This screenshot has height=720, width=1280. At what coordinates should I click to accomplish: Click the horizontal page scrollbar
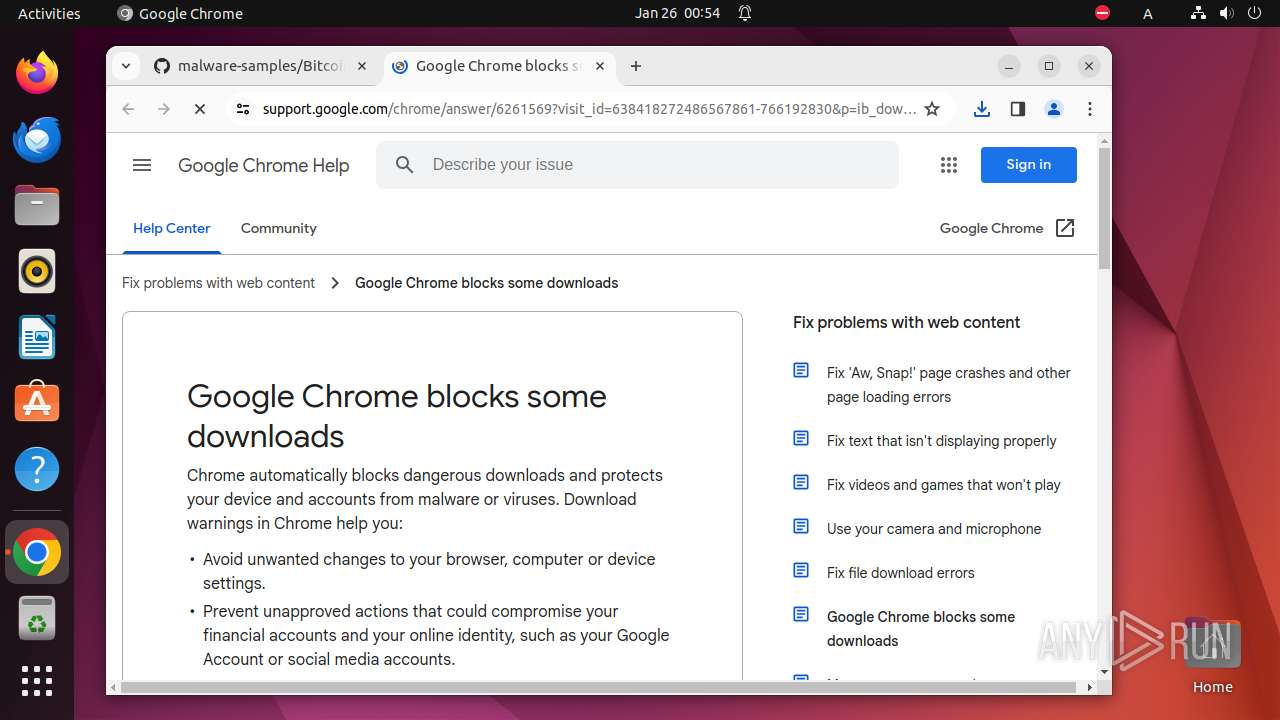pos(599,688)
